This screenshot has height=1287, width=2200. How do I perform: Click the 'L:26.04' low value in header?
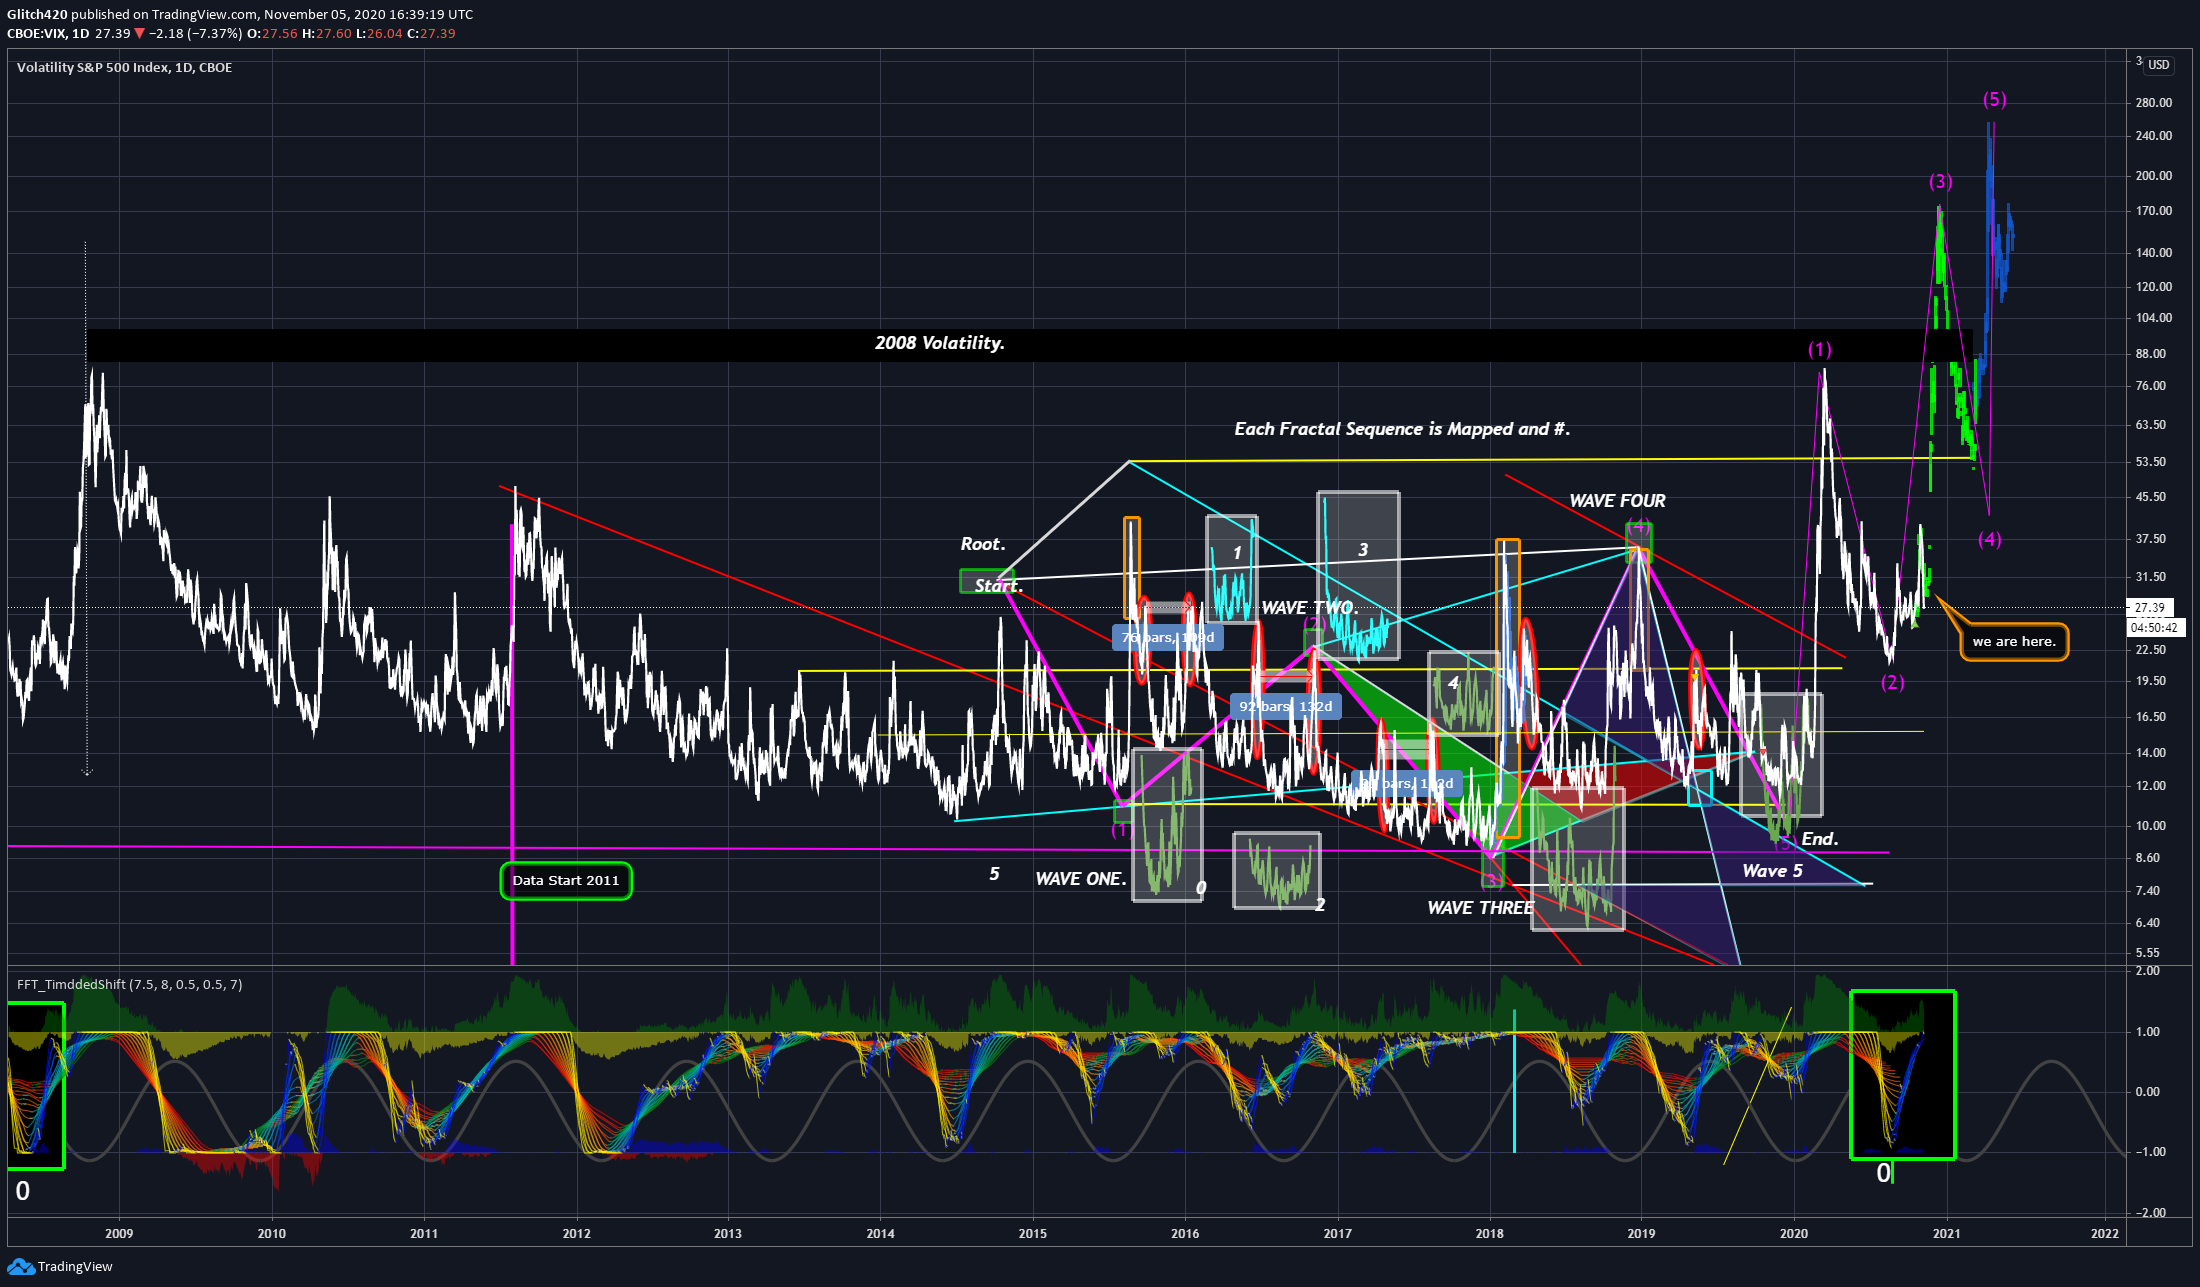click(379, 33)
